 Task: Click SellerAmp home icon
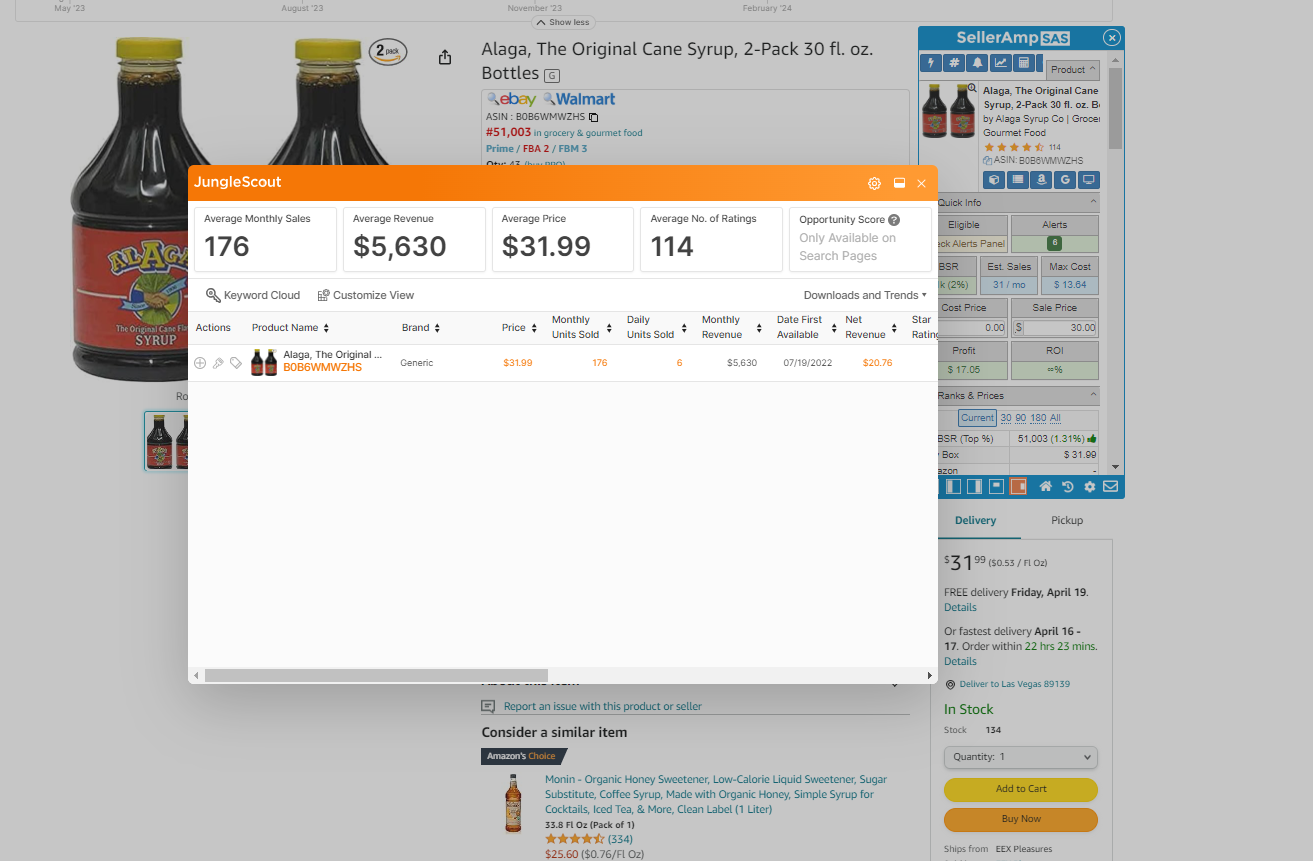[1045, 487]
